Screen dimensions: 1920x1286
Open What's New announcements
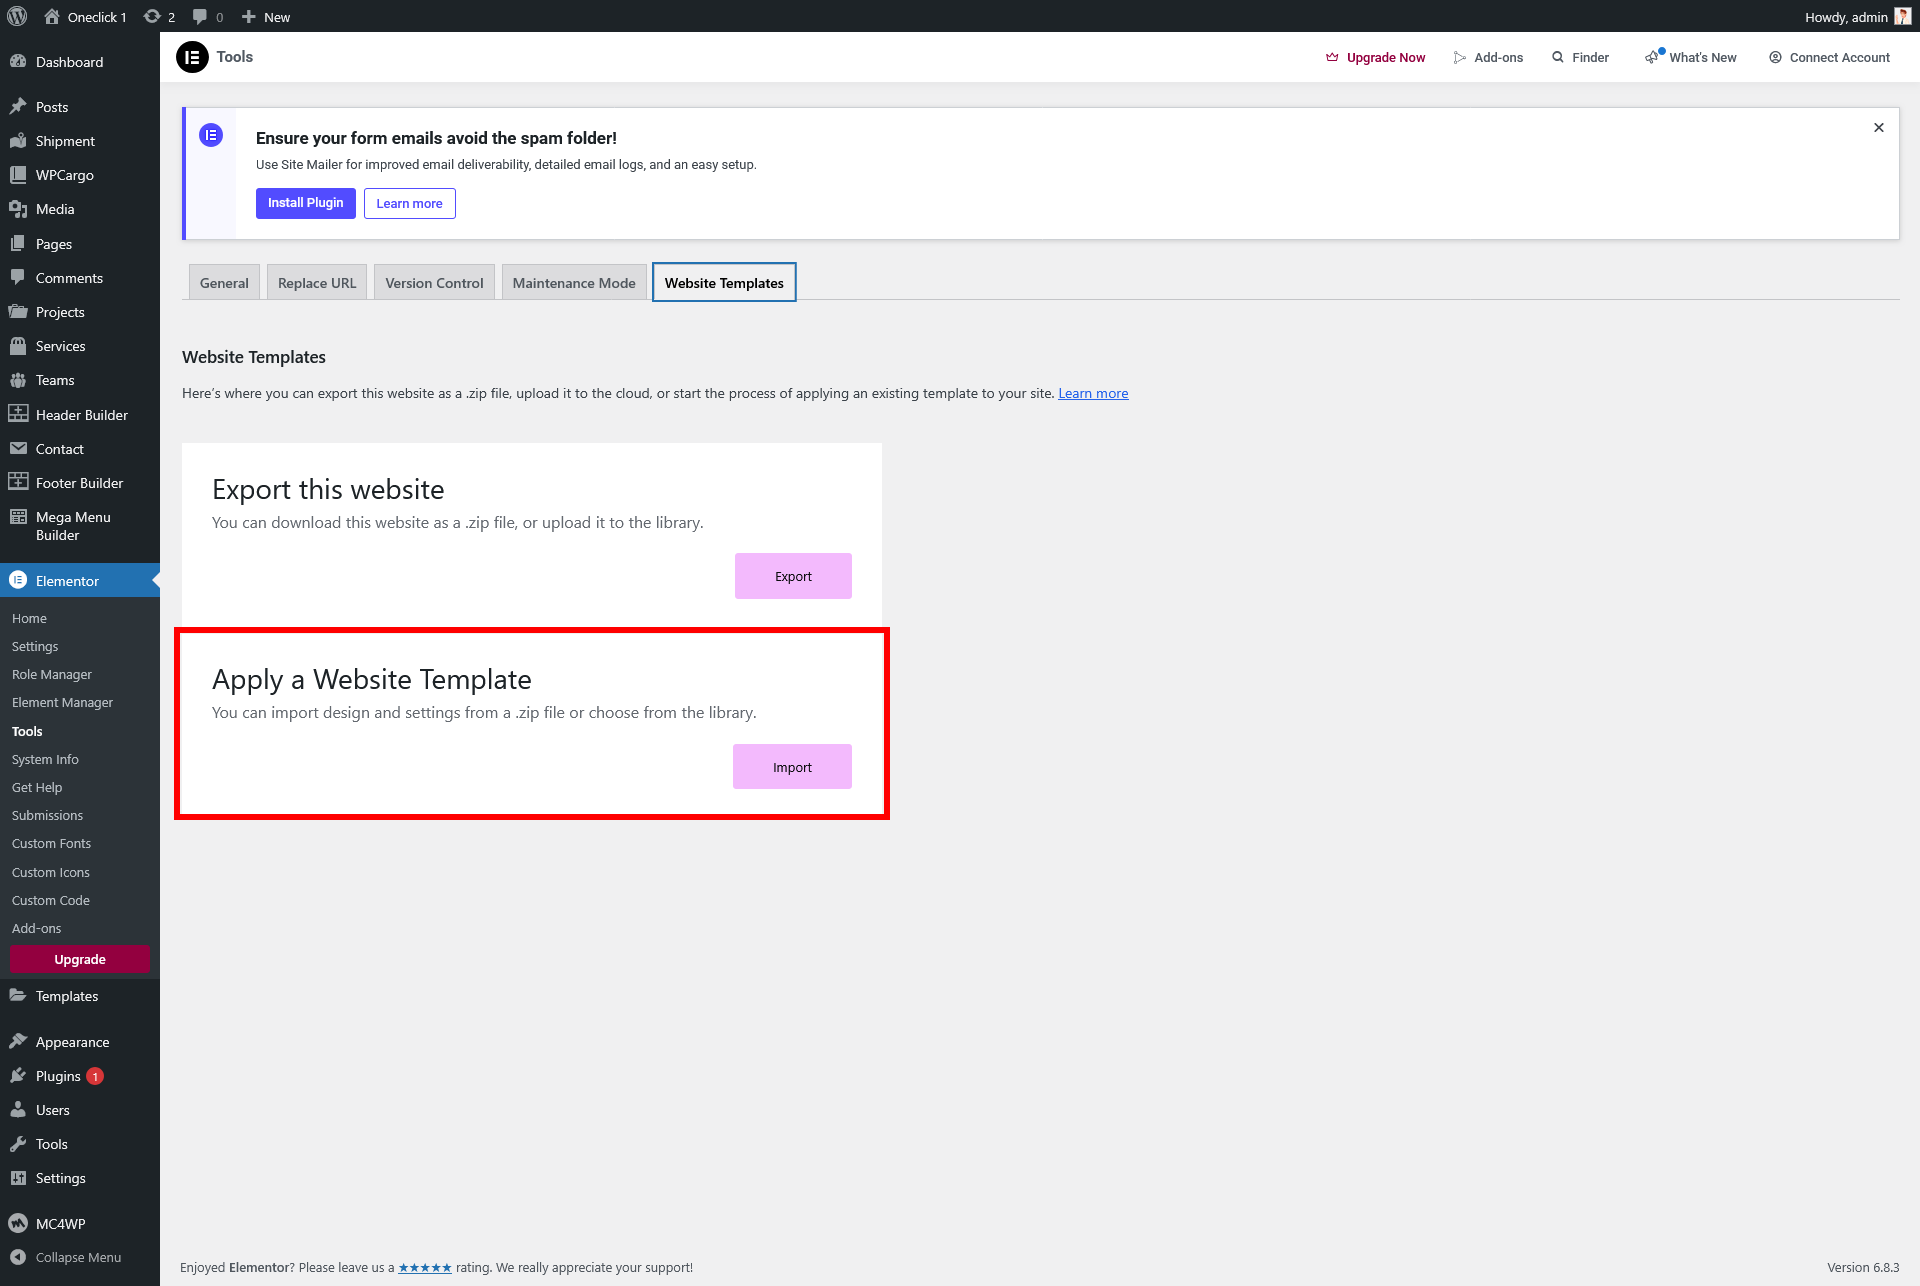pos(1691,57)
